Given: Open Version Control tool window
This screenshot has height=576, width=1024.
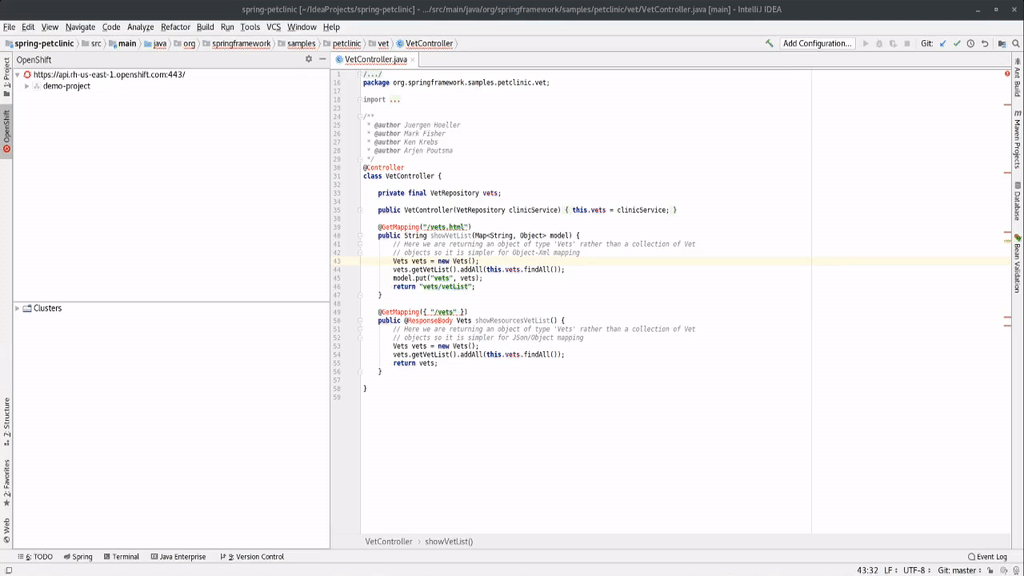Looking at the screenshot, I should (x=252, y=557).
